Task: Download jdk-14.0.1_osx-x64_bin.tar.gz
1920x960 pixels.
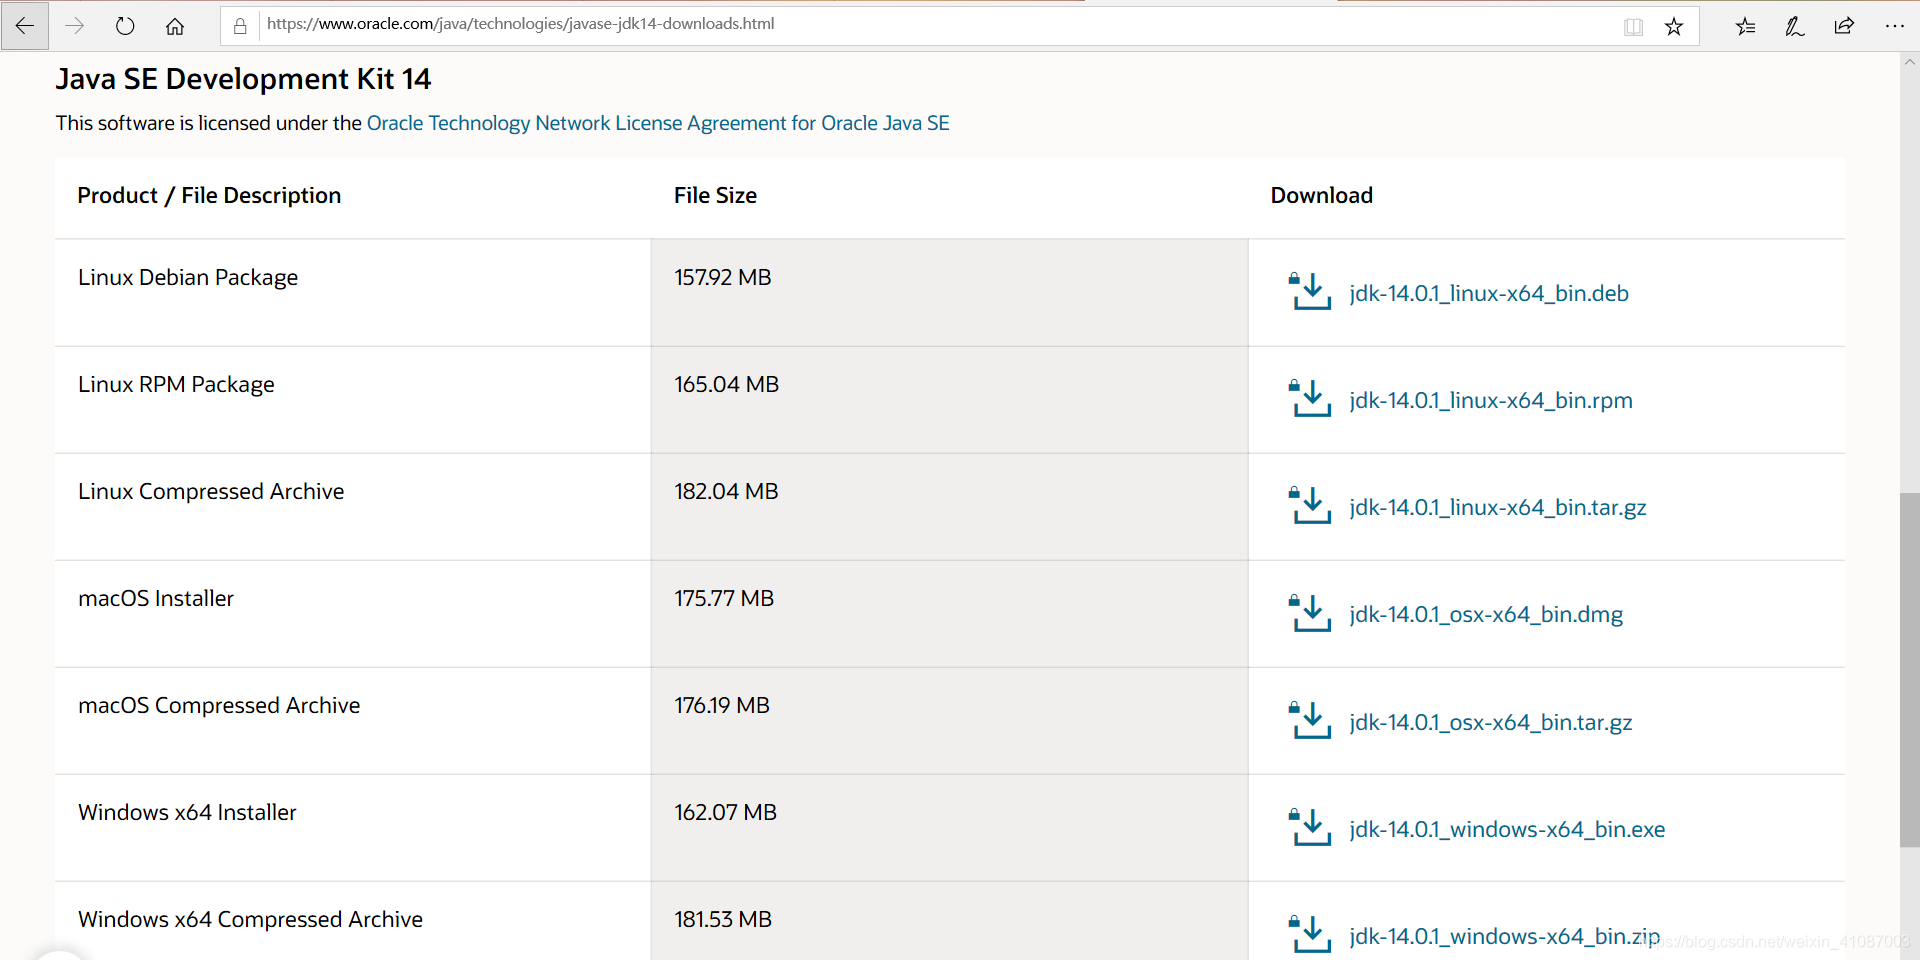Action: pyautogui.click(x=1491, y=722)
